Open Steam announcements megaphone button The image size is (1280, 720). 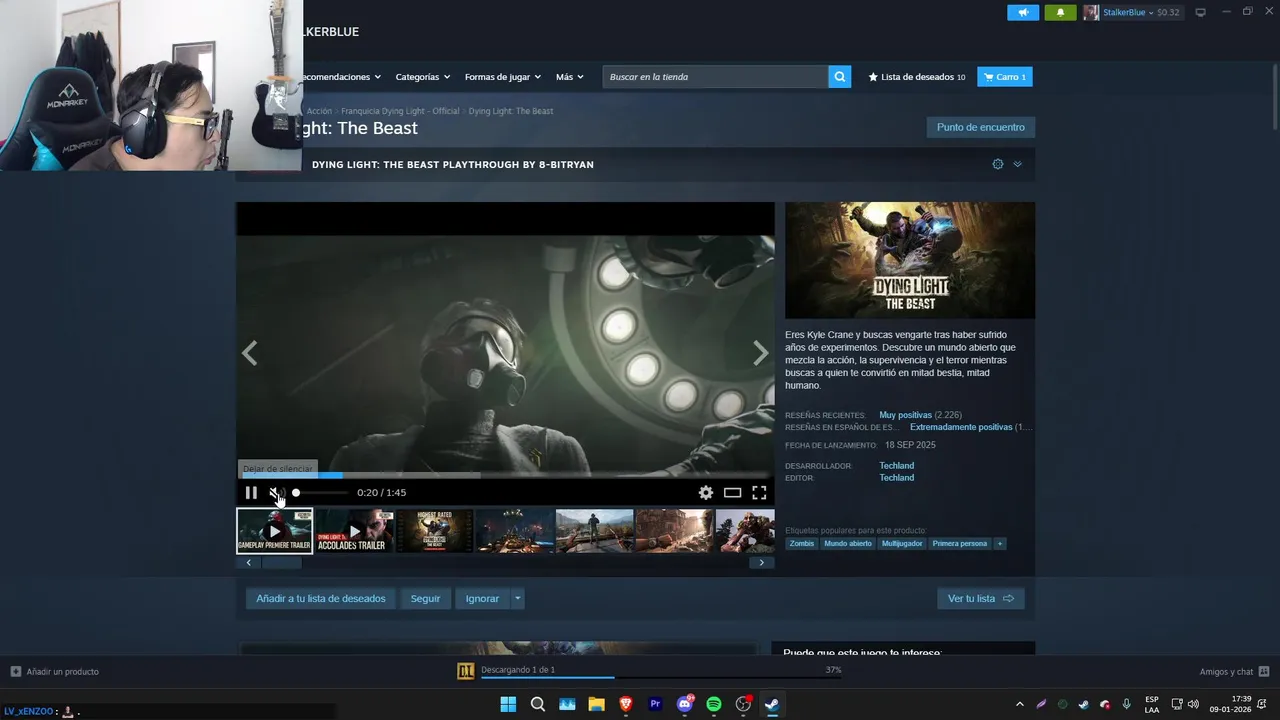point(1022,12)
